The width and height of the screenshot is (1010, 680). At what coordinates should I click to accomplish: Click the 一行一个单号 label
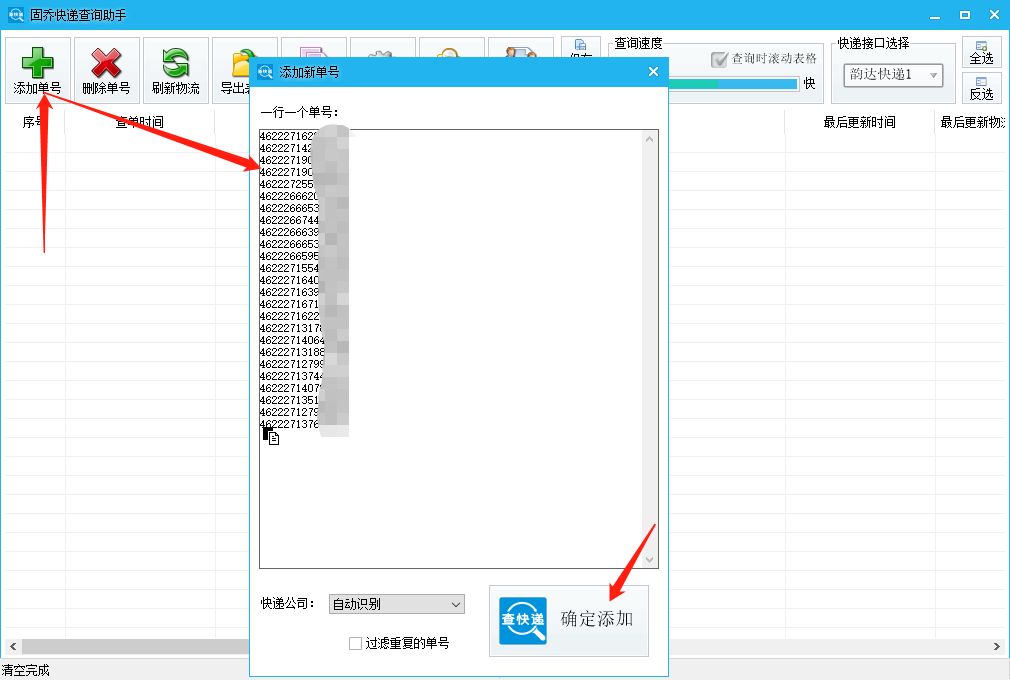[300, 112]
